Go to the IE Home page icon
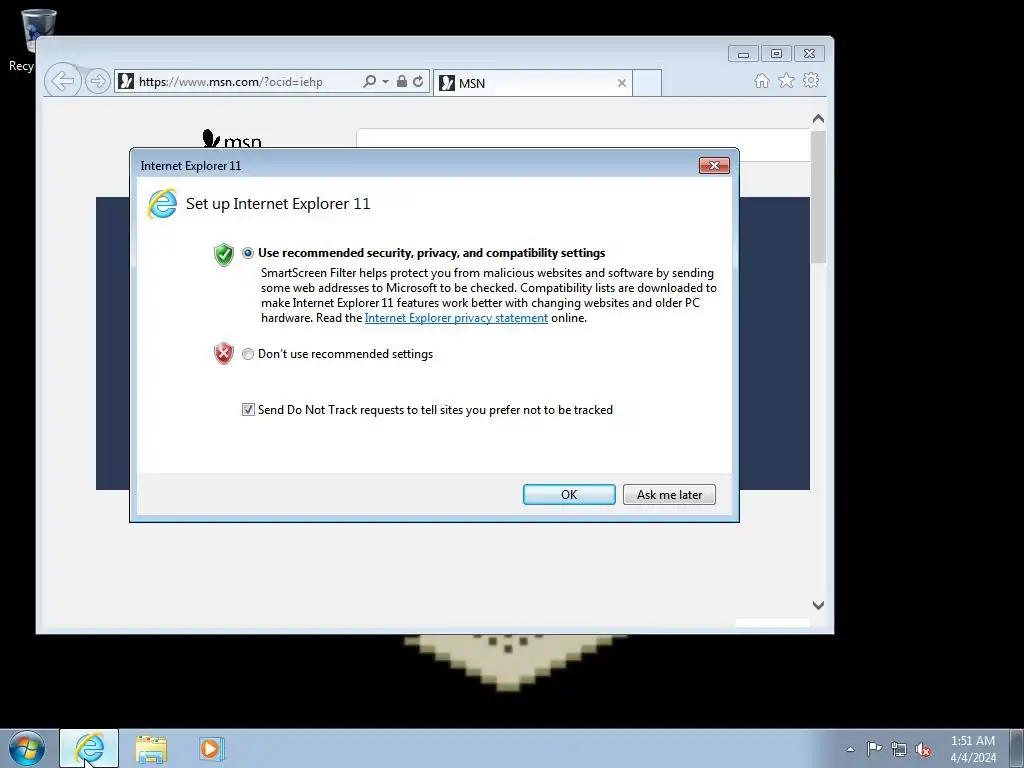The width and height of the screenshot is (1024, 768). point(761,80)
